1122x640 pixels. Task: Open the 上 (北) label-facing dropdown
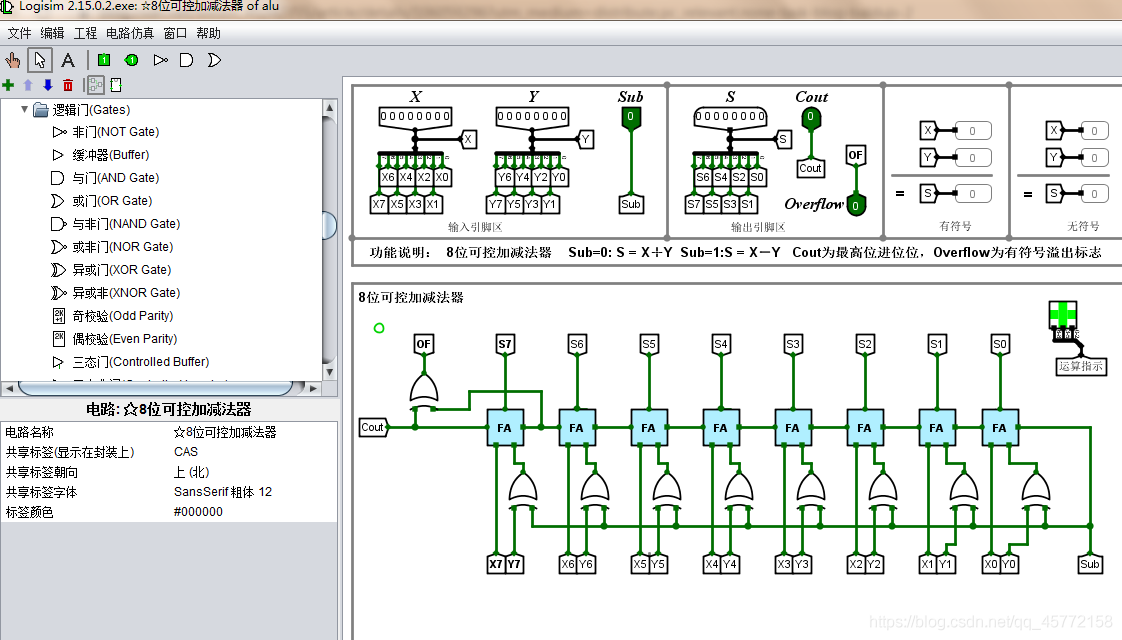(254, 472)
